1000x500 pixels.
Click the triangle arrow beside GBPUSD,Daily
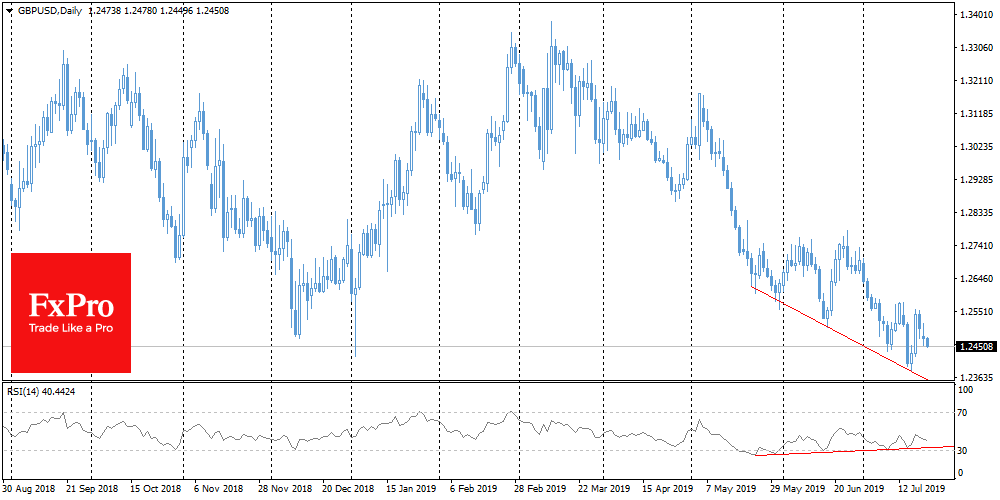(x=8, y=9)
